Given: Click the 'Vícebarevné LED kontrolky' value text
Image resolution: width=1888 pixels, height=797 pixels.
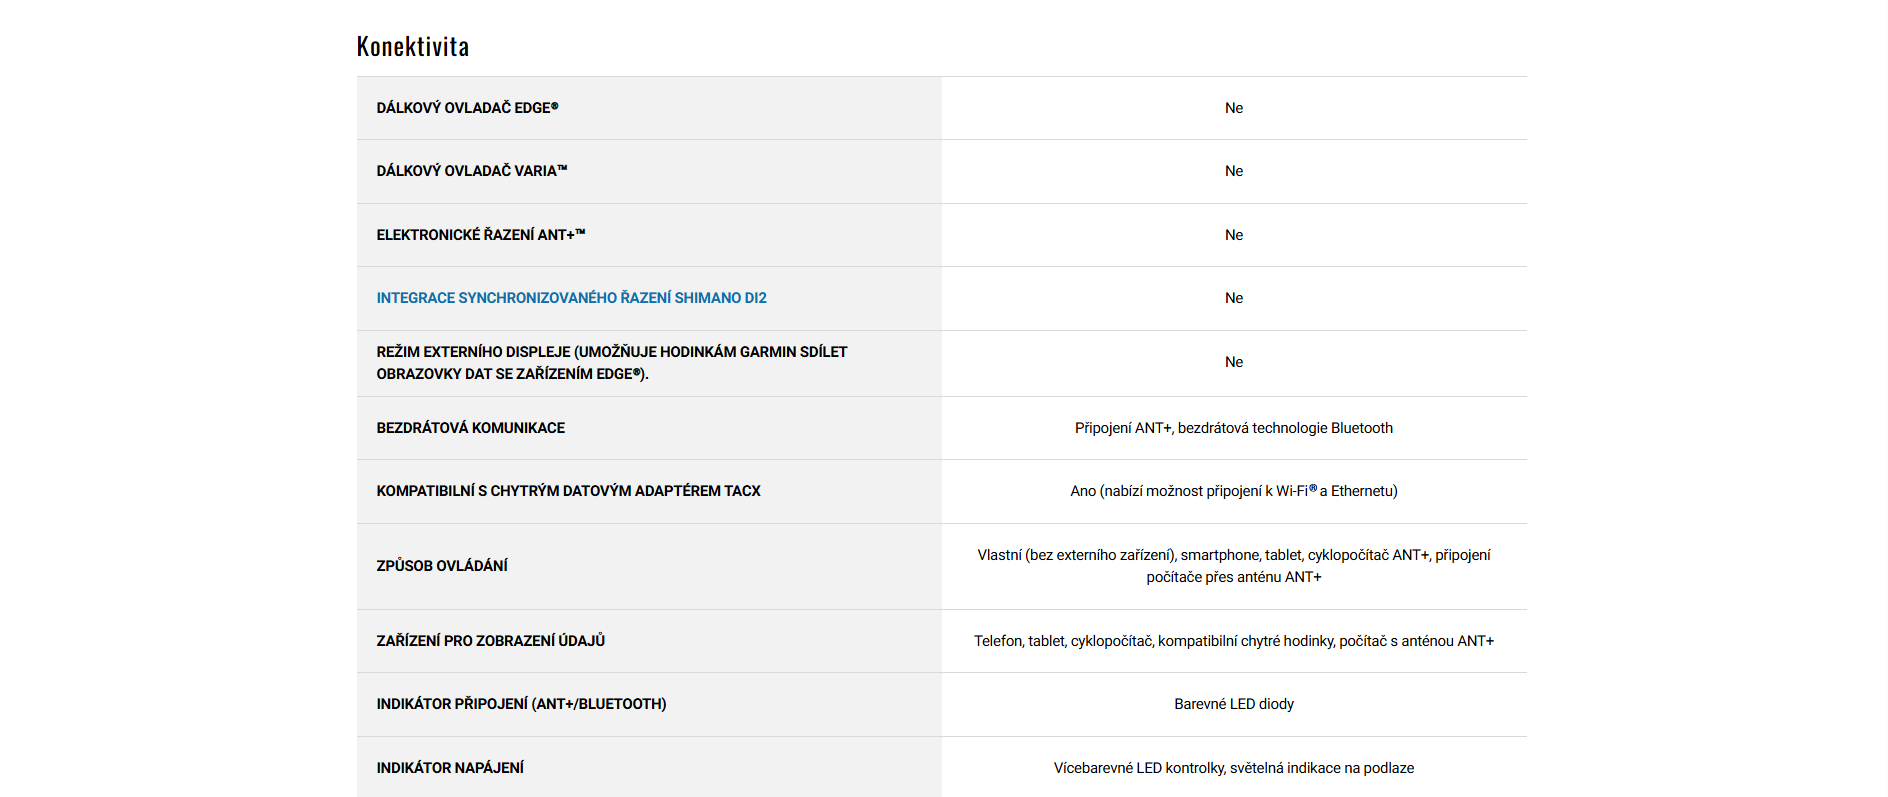Looking at the screenshot, I should click(x=1233, y=768).
